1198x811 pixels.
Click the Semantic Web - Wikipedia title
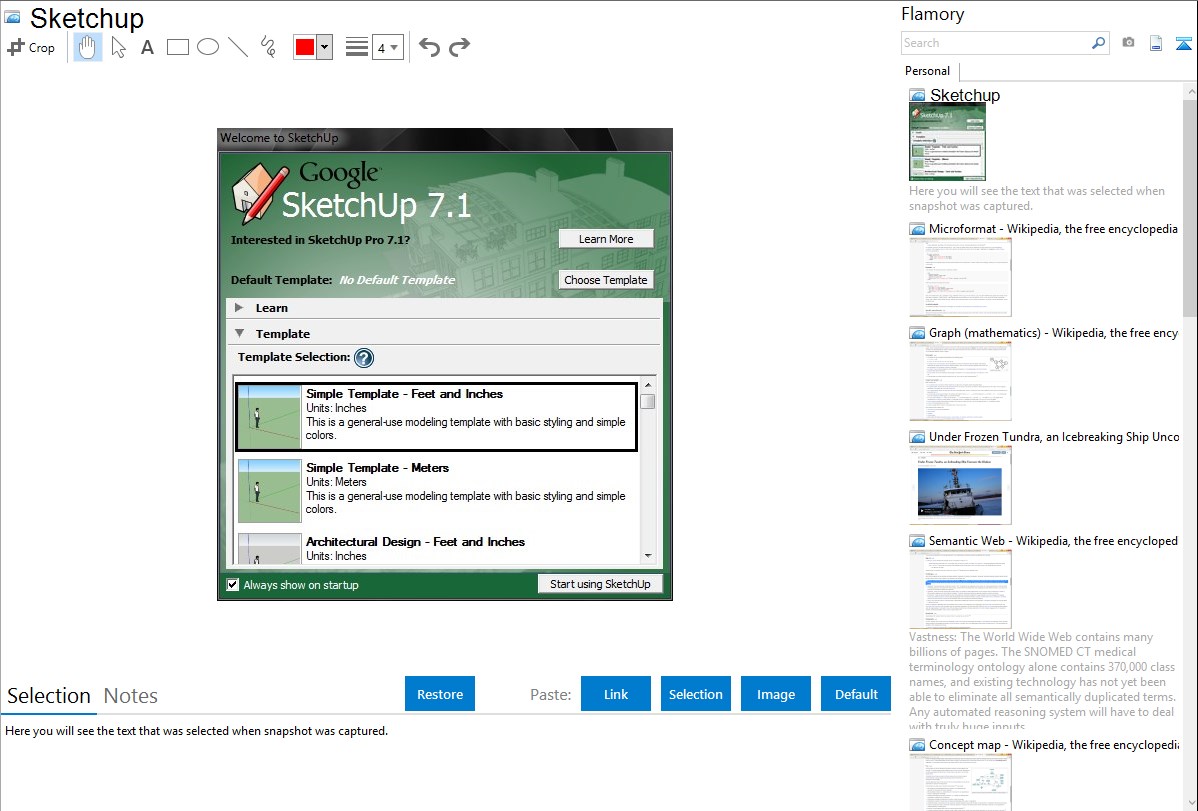[x=1053, y=540]
